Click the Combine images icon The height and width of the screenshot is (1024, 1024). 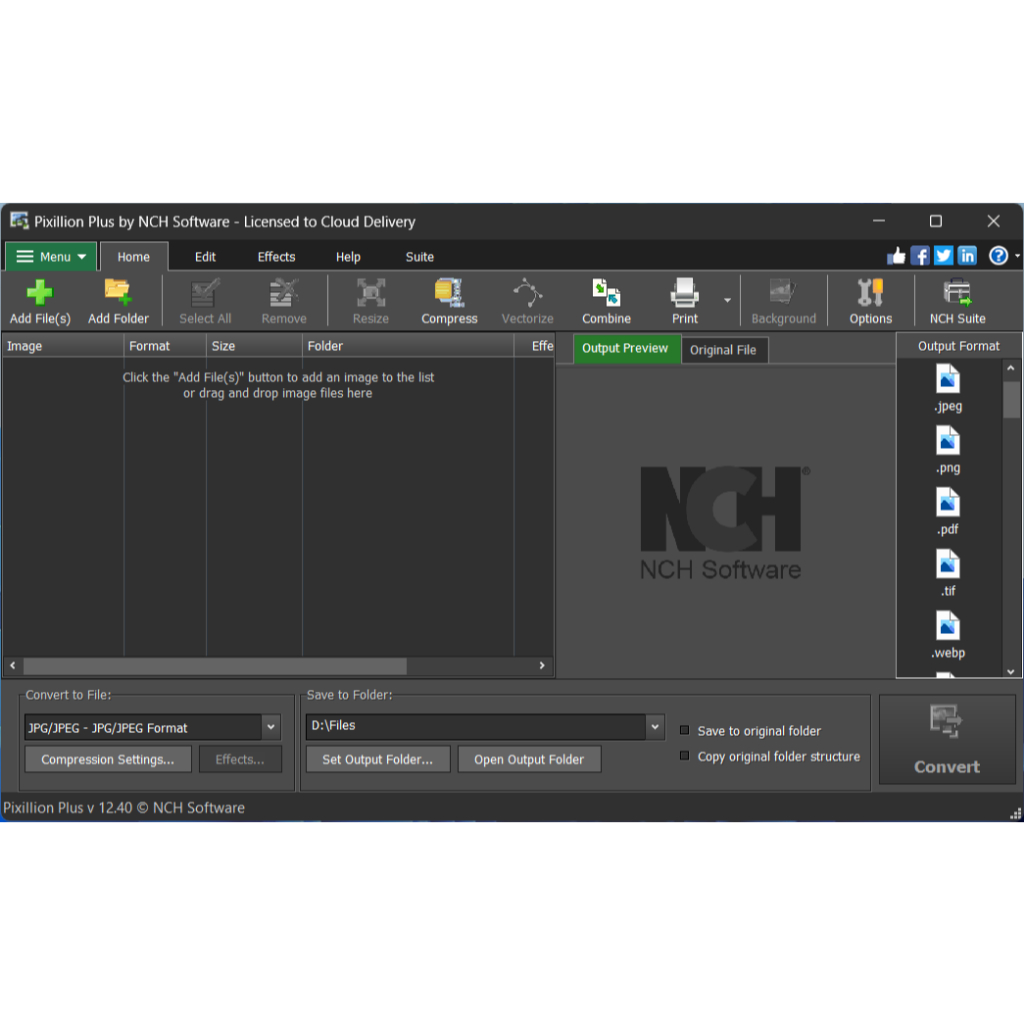pos(606,293)
